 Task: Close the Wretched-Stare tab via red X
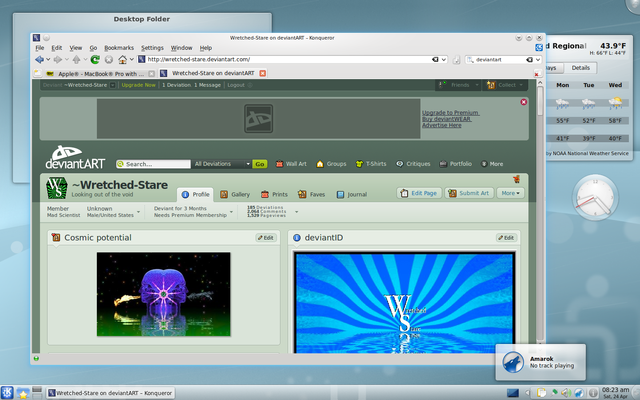click(x=262, y=73)
